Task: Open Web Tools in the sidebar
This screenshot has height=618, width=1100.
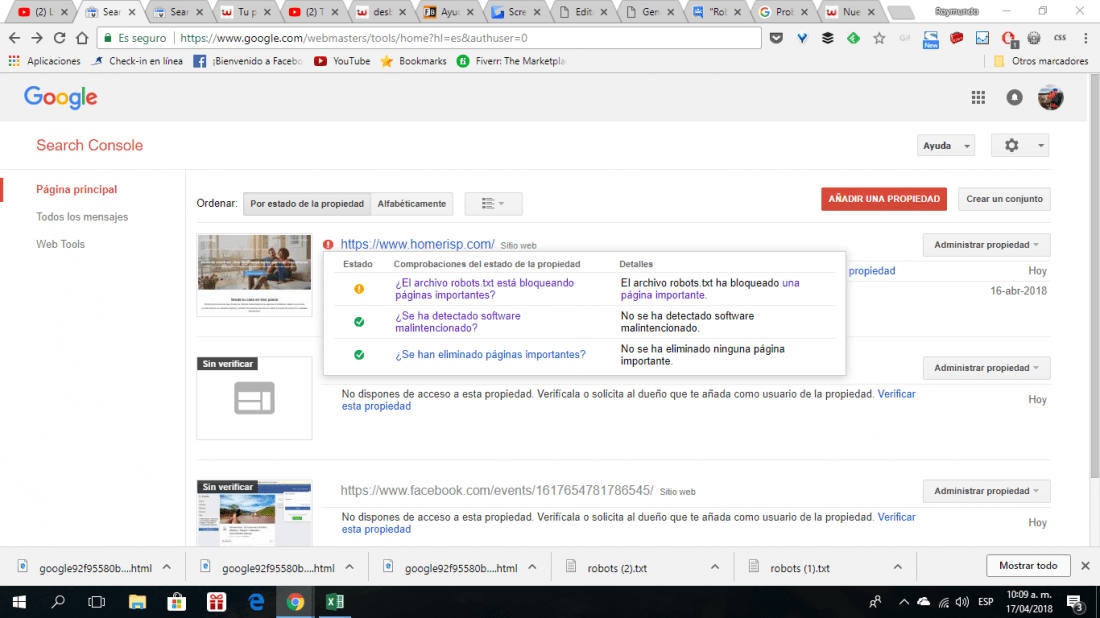Action: (x=60, y=244)
